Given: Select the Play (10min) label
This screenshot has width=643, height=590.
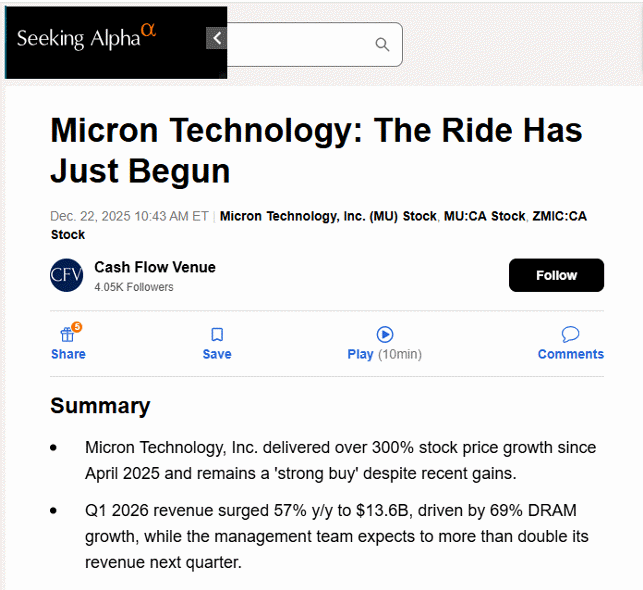Looking at the screenshot, I should [x=384, y=354].
